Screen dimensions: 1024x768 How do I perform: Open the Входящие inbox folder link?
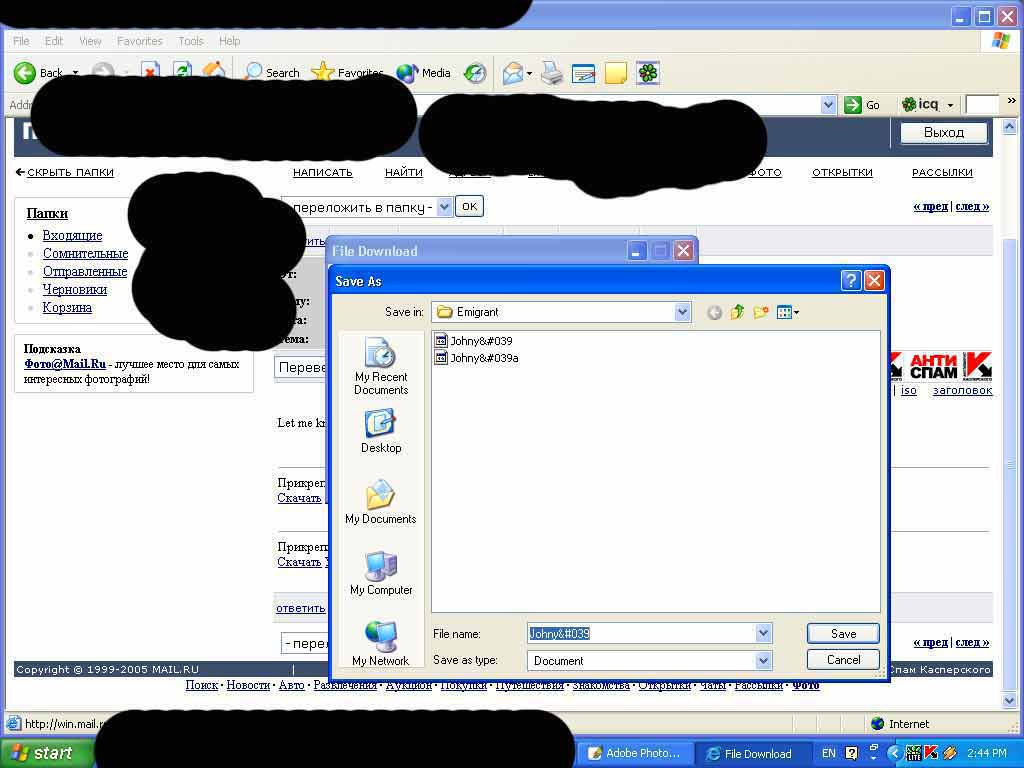pos(72,235)
